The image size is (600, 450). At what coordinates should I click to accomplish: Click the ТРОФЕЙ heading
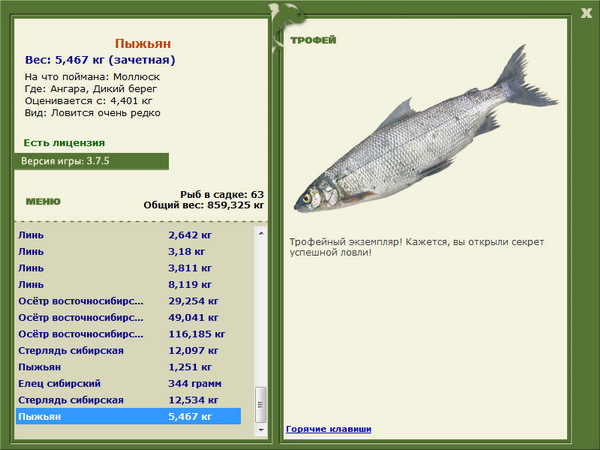[x=313, y=40]
